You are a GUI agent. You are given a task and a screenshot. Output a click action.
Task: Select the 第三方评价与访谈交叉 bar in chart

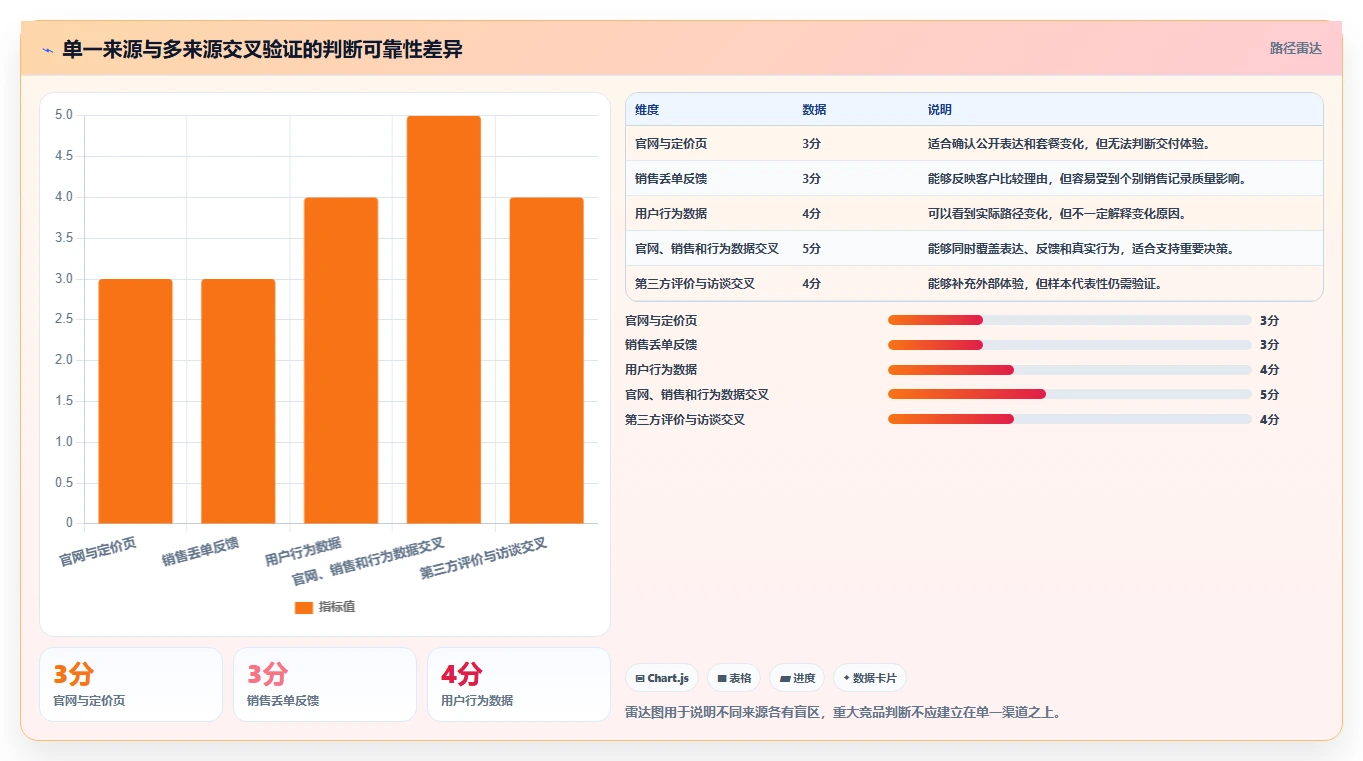pyautogui.click(x=547, y=360)
